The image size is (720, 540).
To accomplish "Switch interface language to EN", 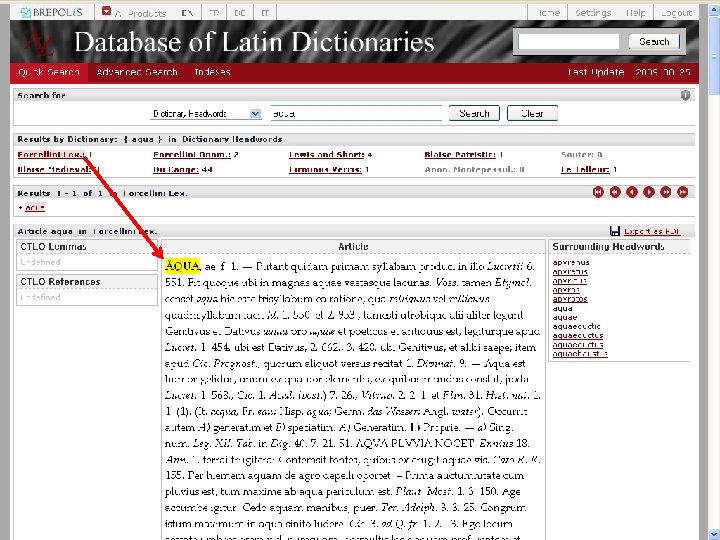I will pos(187,13).
